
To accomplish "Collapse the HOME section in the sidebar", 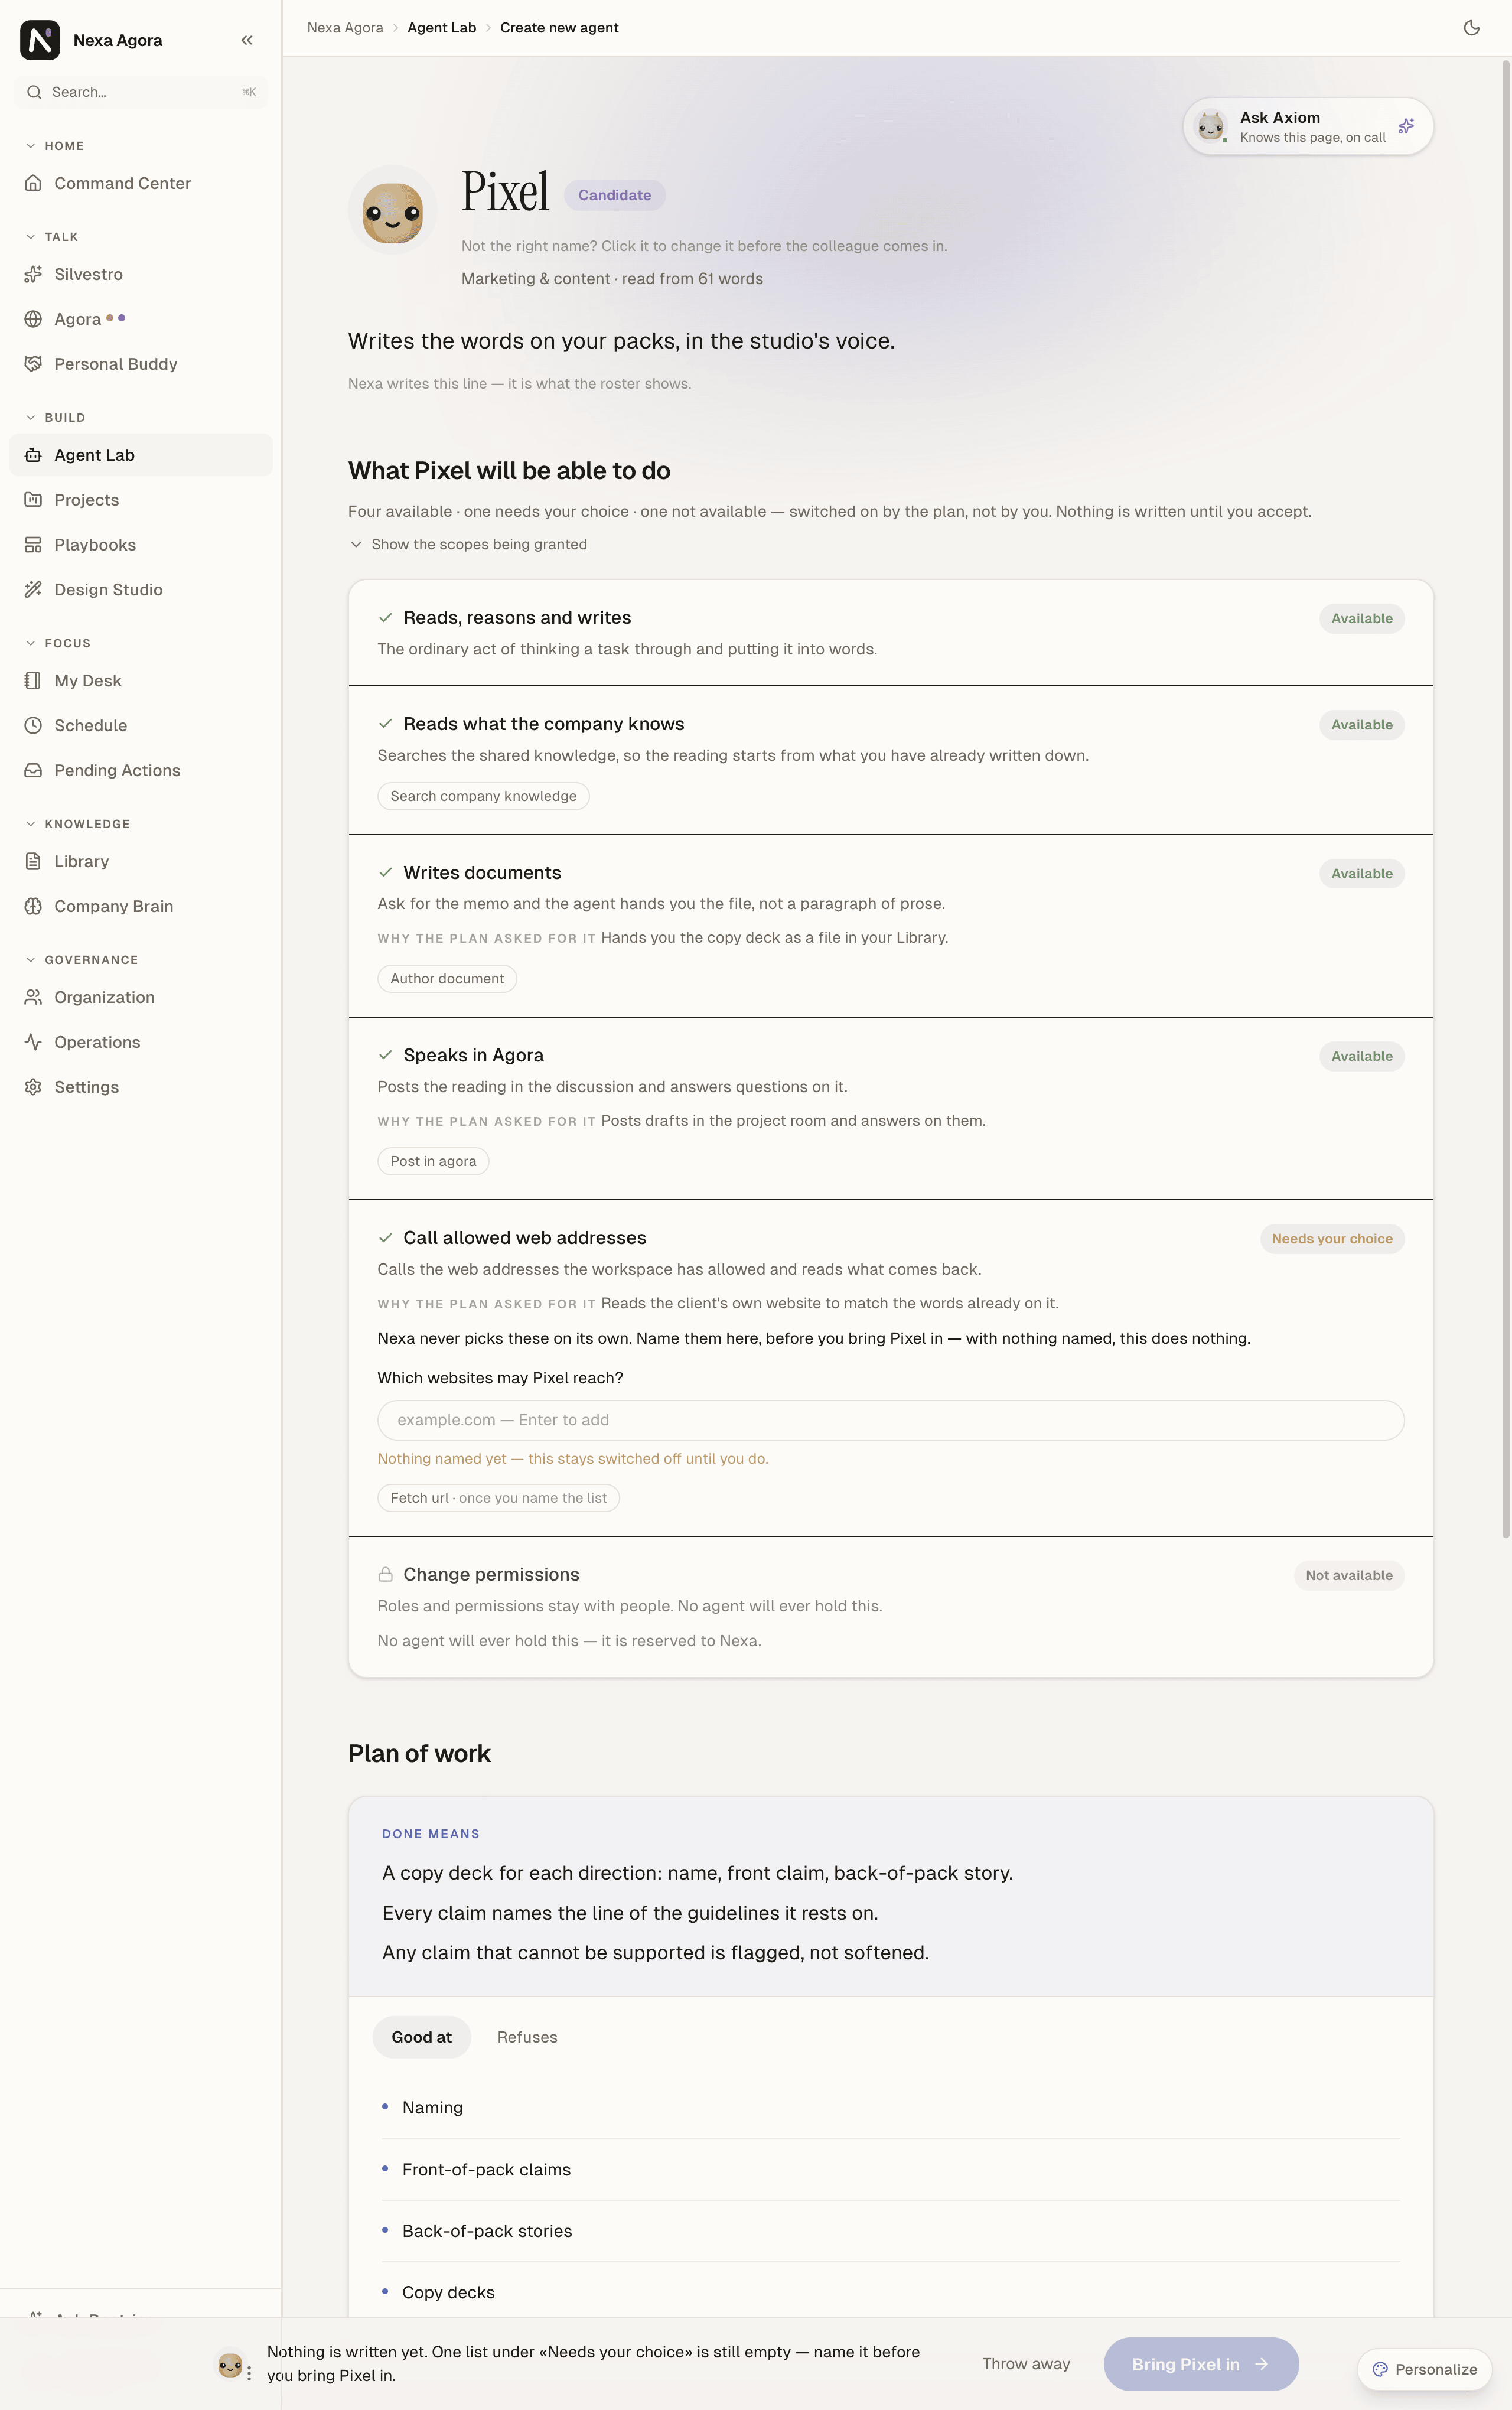I will 54,146.
